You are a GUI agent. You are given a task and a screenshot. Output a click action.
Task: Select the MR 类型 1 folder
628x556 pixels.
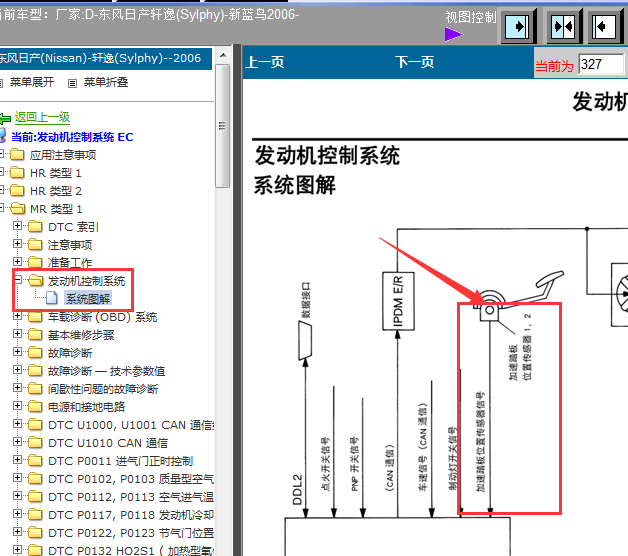pos(56,209)
